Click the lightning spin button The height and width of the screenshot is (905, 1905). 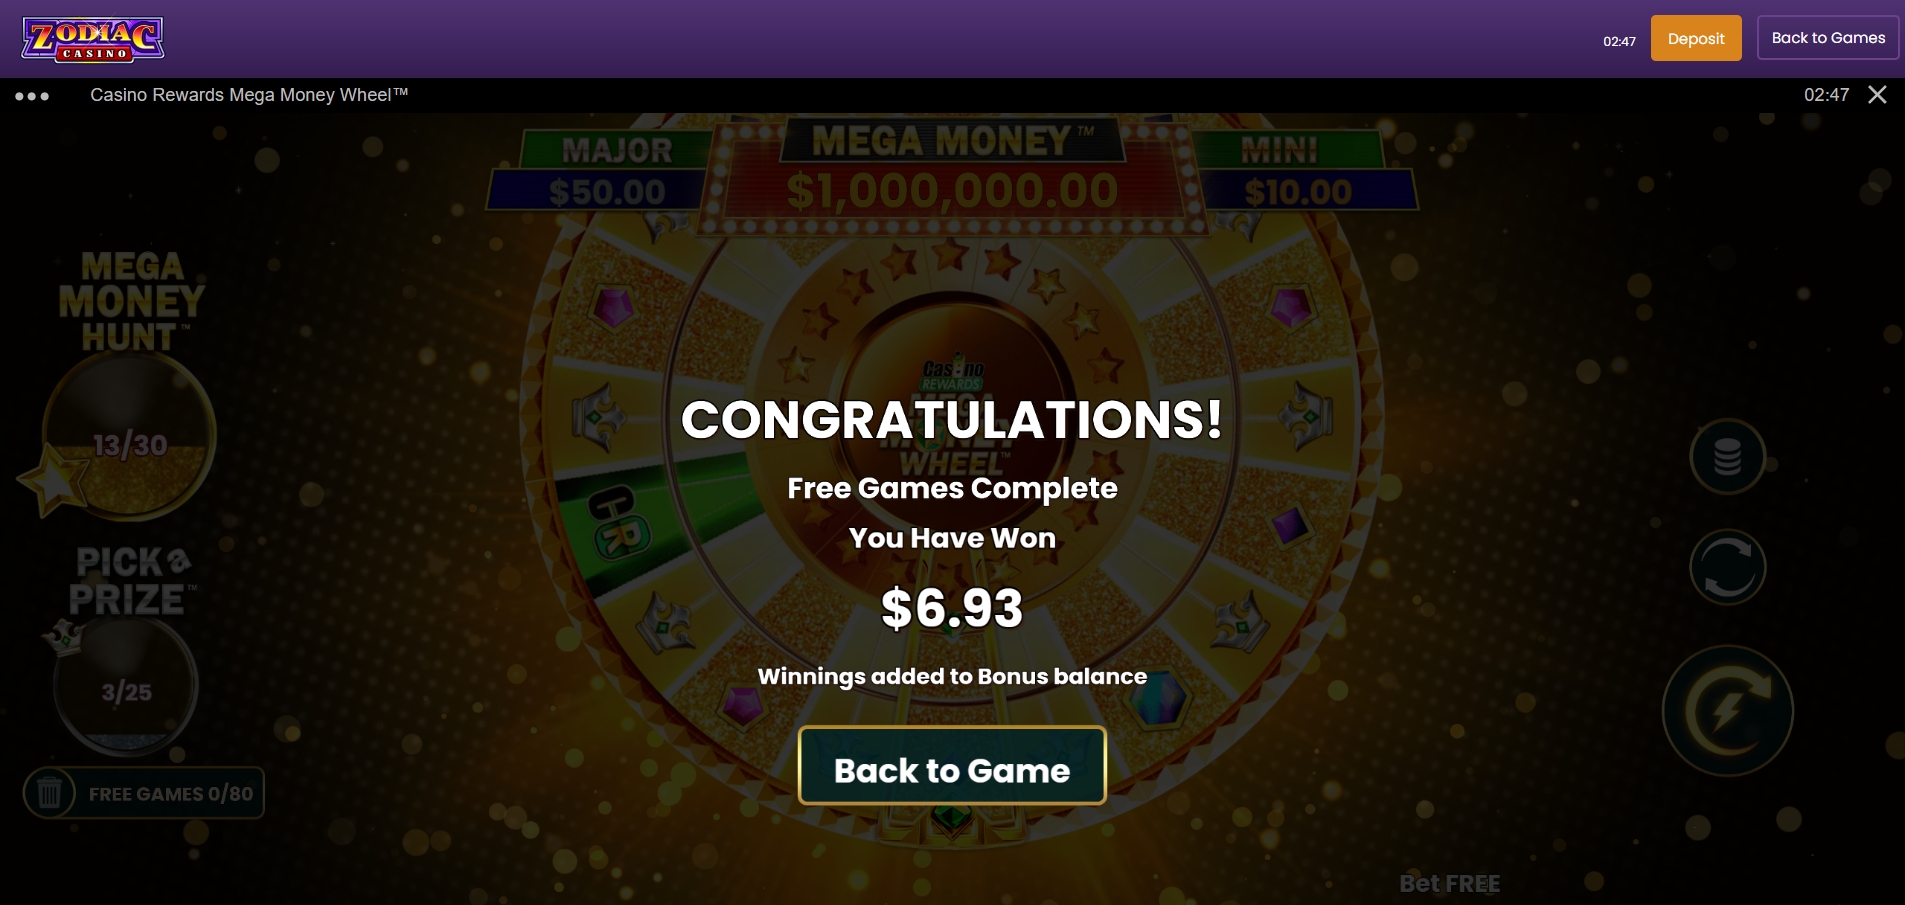tap(1727, 711)
